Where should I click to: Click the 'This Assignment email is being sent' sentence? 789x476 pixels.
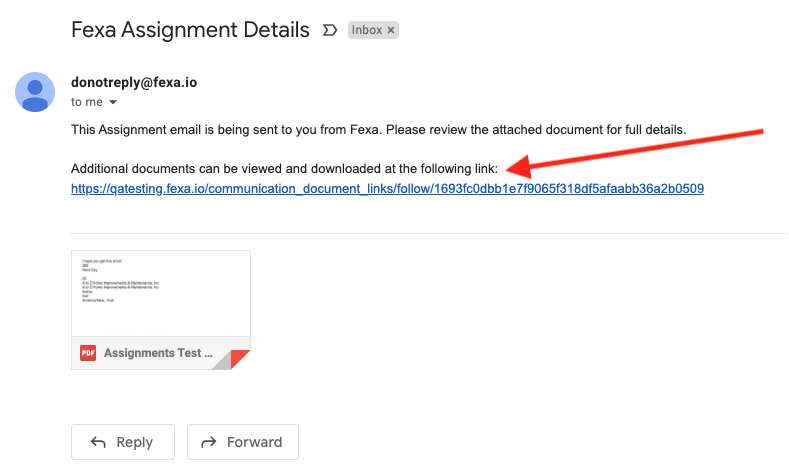point(378,130)
